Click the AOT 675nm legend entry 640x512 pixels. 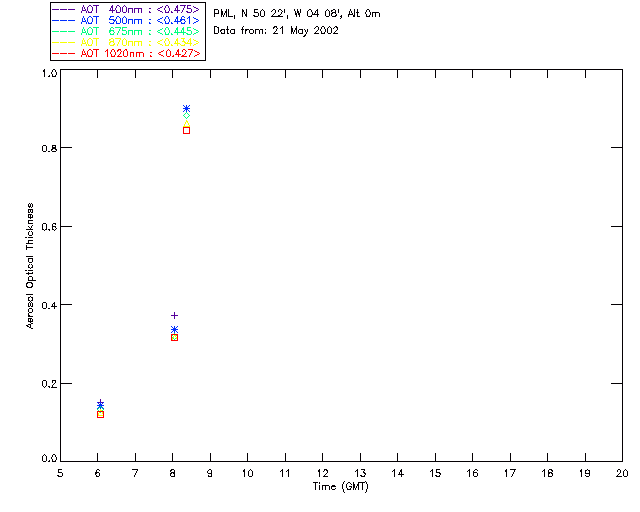pos(126,31)
